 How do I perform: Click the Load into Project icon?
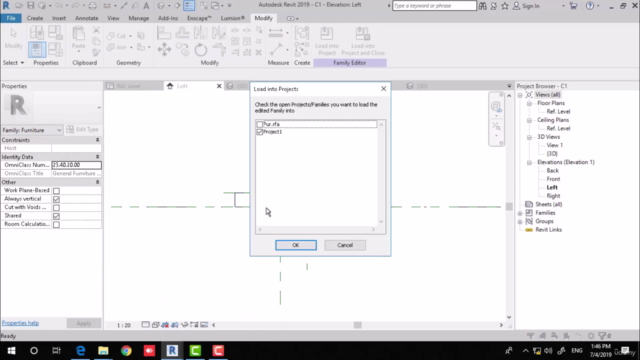tap(327, 41)
